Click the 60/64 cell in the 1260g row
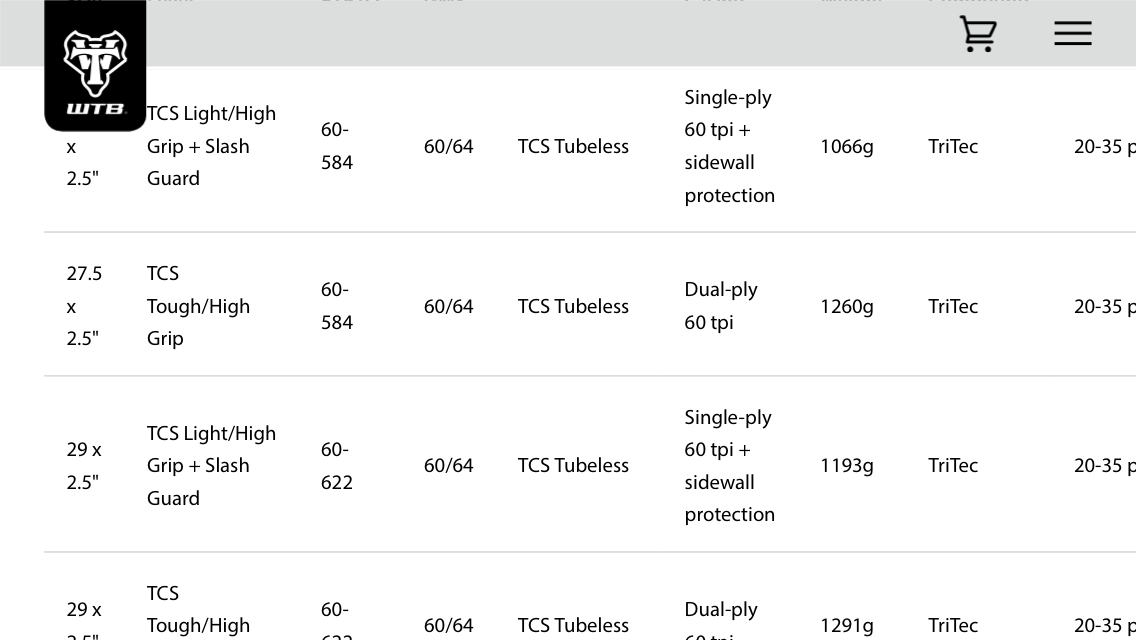The image size is (1136, 640). pyautogui.click(x=448, y=306)
